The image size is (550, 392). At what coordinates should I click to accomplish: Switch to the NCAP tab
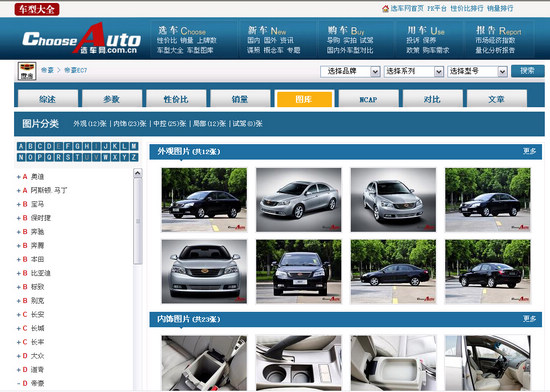[369, 99]
